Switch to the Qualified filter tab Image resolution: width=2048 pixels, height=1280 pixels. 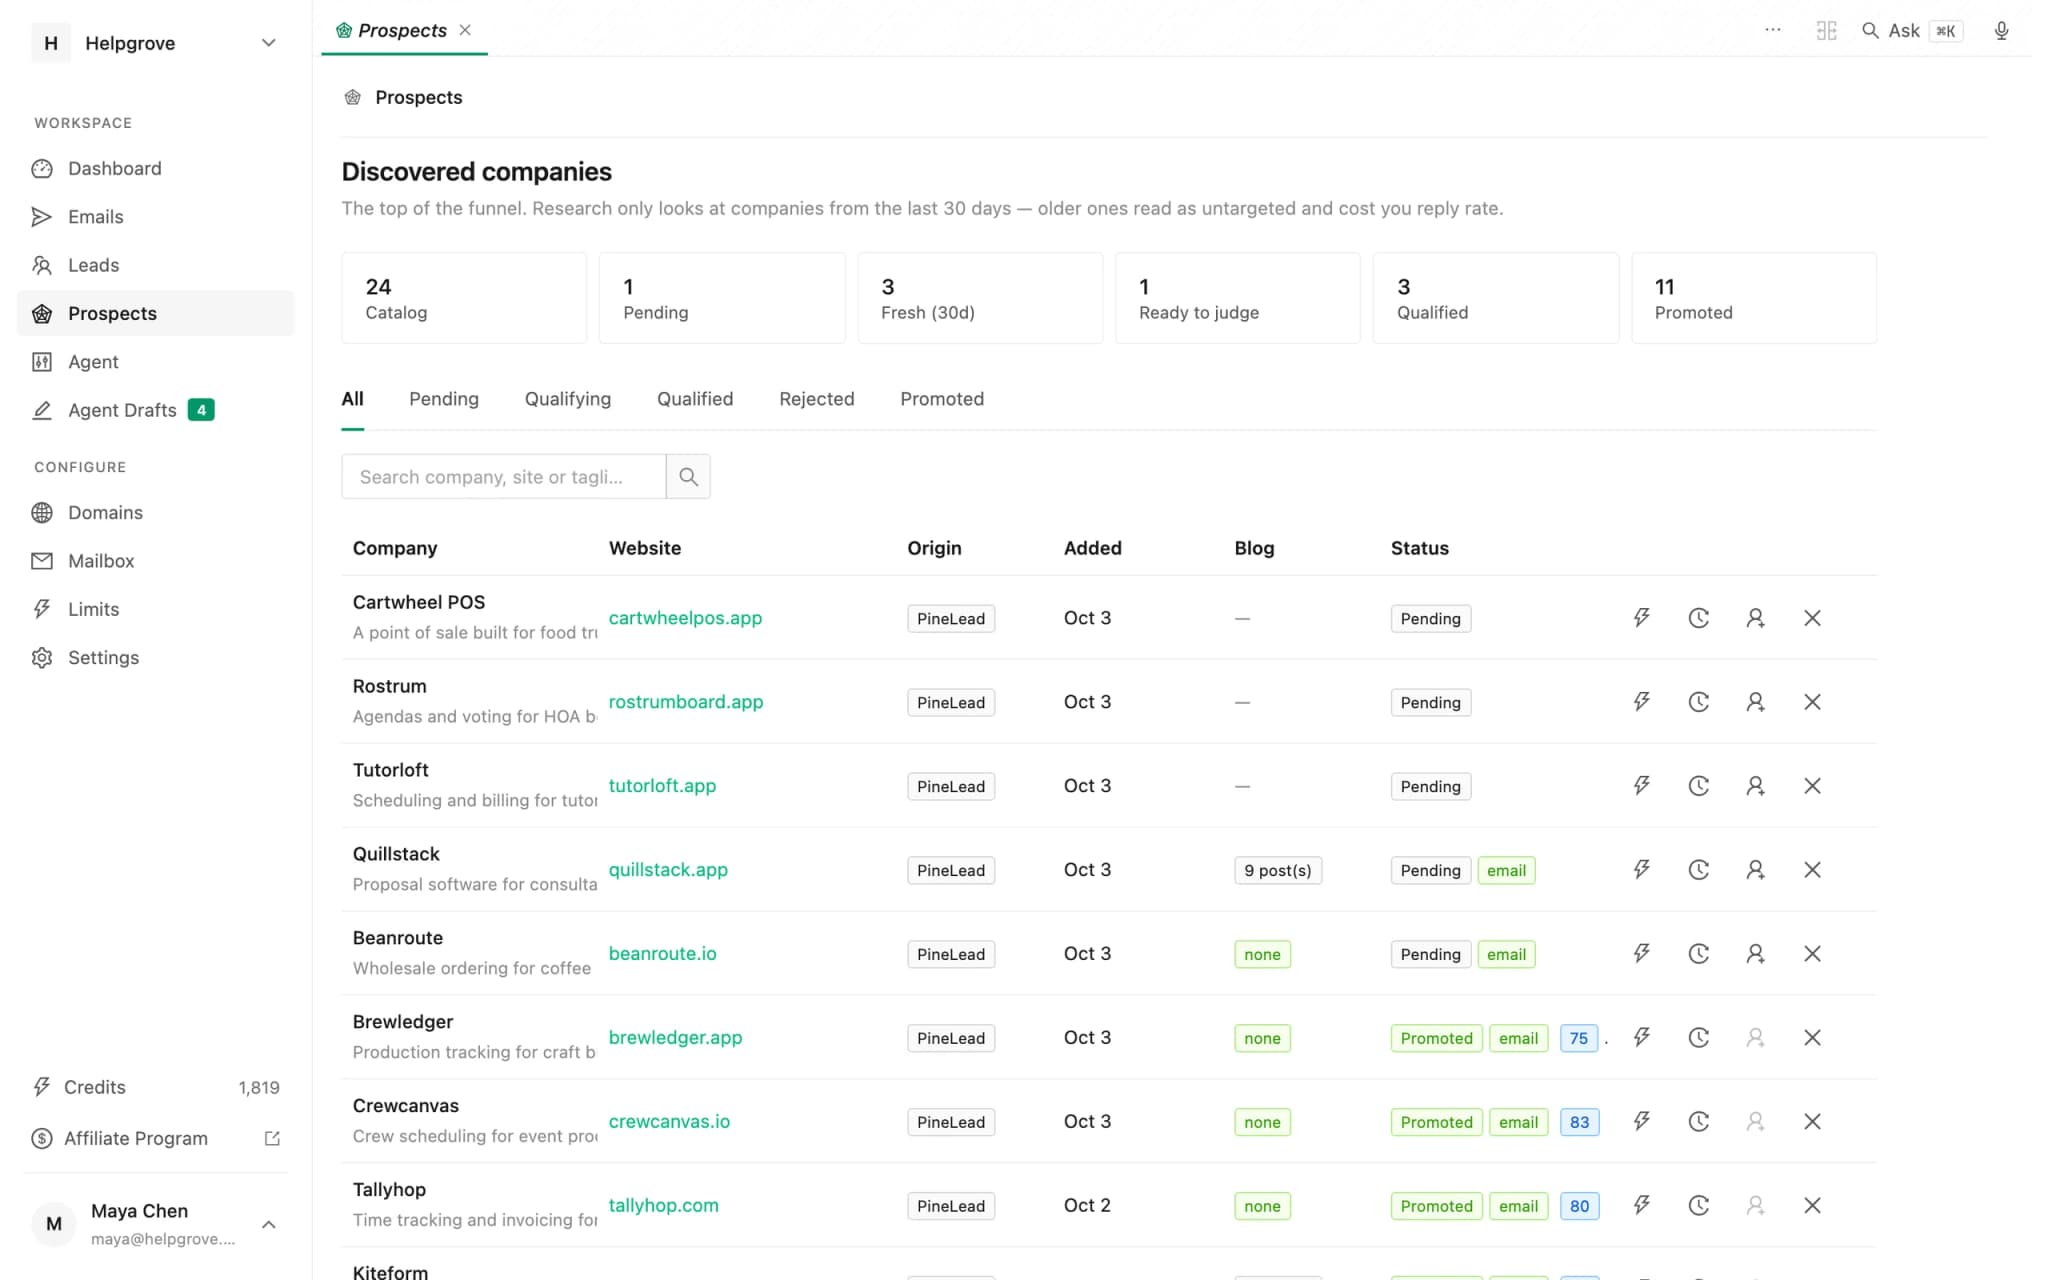(695, 399)
